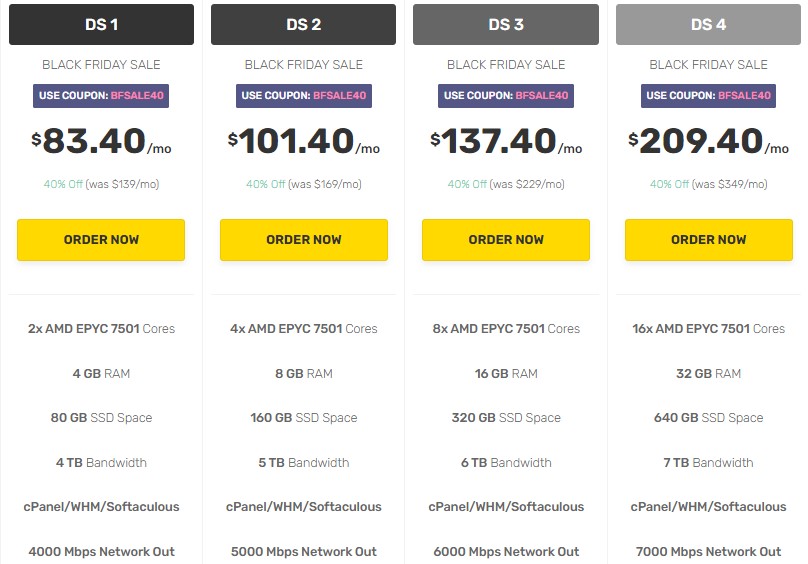Select the DS 2 plan header
Image resolution: width=808 pixels, height=564 pixels.
point(304,25)
